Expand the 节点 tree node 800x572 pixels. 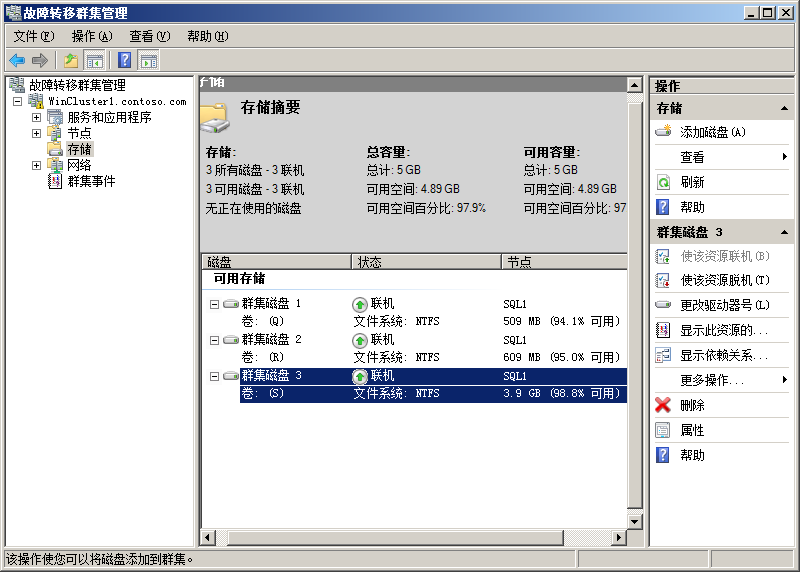click(x=36, y=133)
